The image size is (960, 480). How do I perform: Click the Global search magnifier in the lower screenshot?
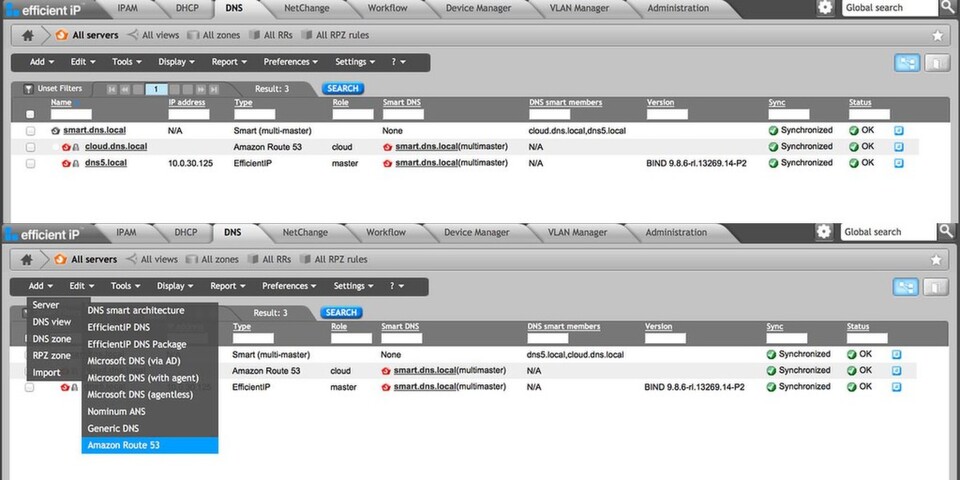[x=947, y=231]
